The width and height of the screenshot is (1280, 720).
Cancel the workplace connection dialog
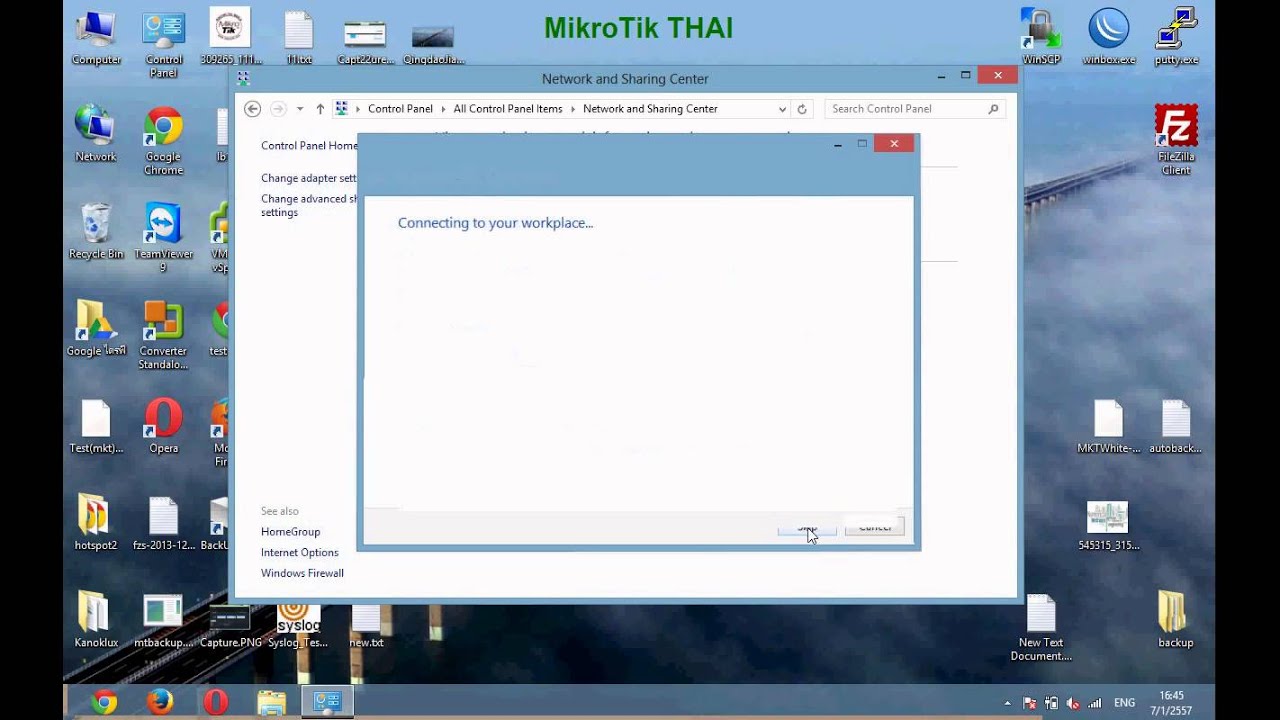(874, 527)
